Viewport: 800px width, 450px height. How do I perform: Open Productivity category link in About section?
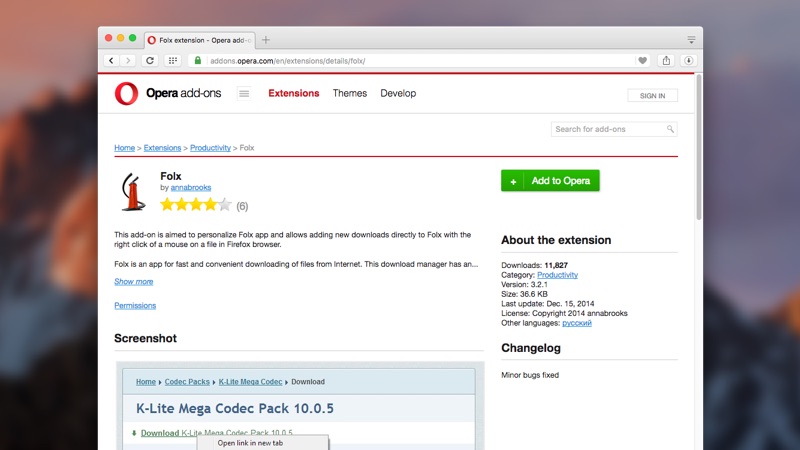coord(557,274)
